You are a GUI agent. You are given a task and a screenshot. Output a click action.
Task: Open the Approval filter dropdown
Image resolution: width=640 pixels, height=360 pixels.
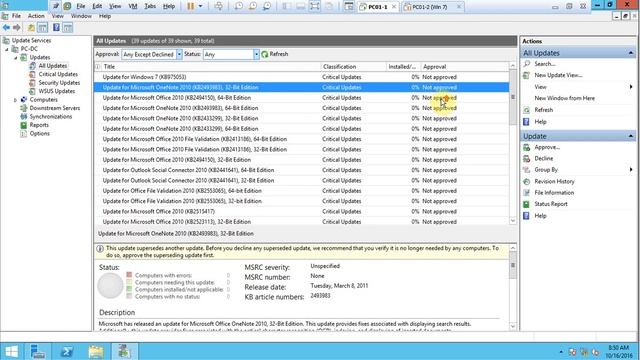point(179,54)
